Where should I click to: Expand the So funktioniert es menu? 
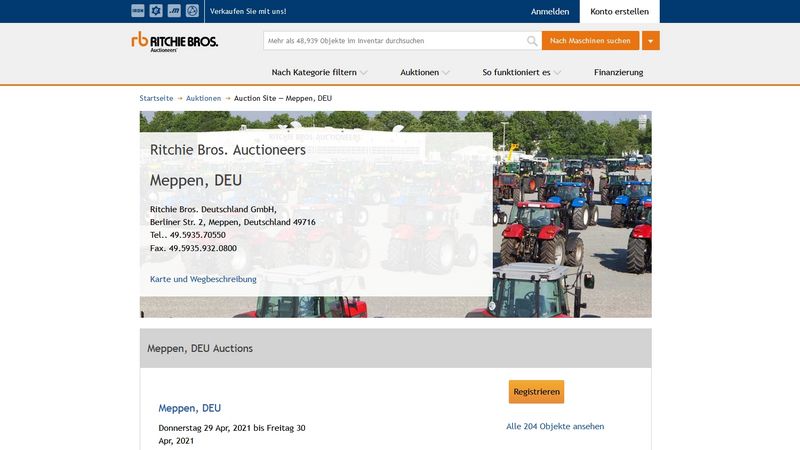pyautogui.click(x=521, y=72)
